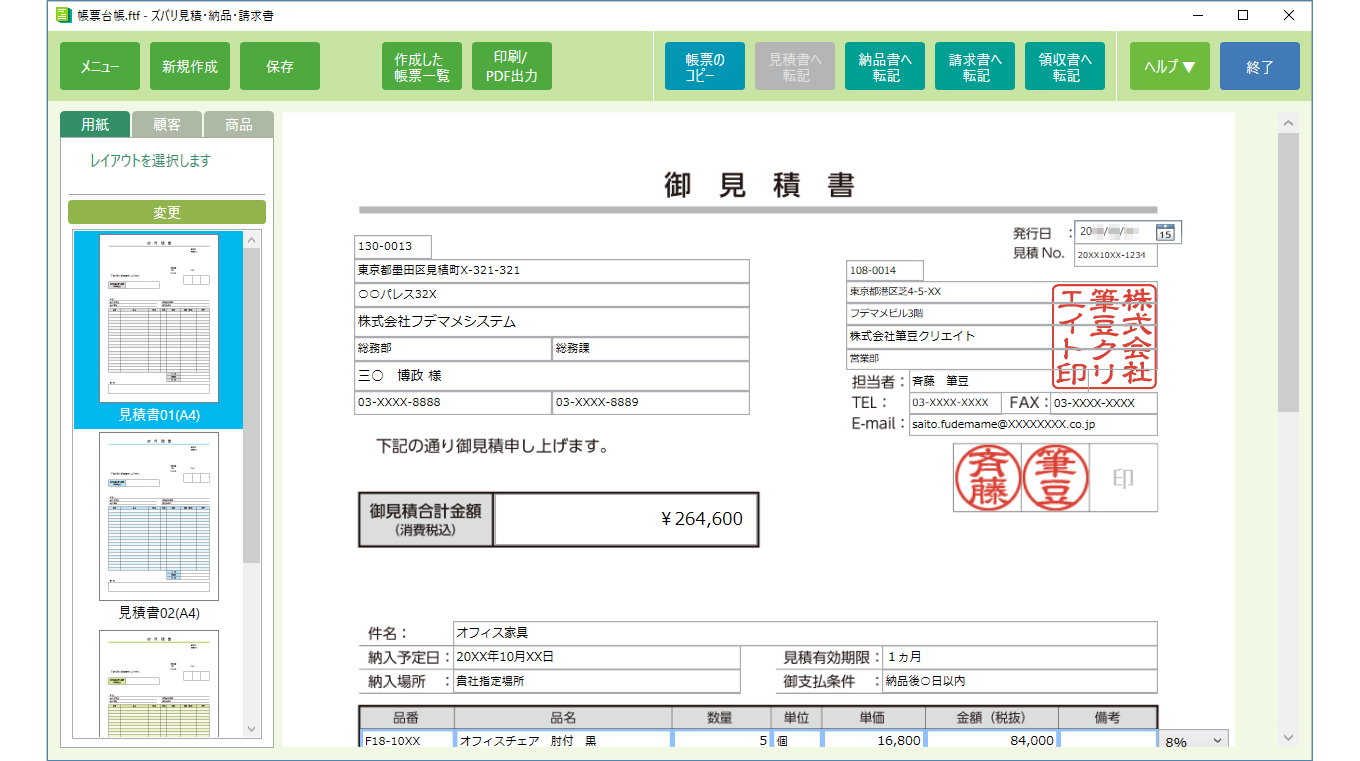Click the 変更 layout change button
Screen dimensions: 1360x761
pyautogui.click(x=166, y=211)
